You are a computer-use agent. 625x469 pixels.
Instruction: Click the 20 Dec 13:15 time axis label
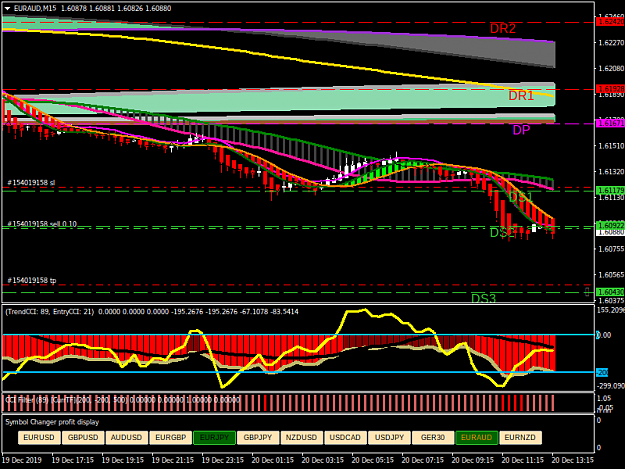click(x=572, y=460)
